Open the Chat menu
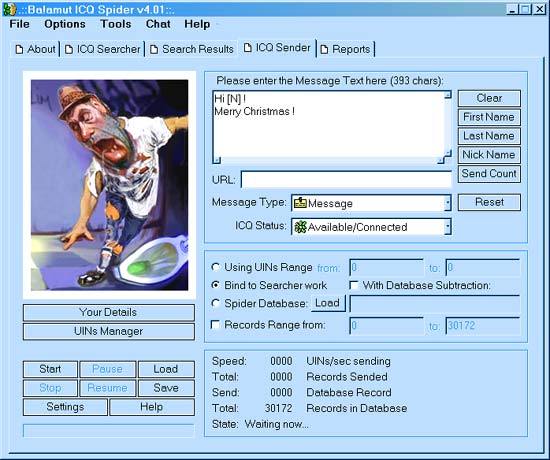The height and width of the screenshot is (460, 550). (158, 24)
